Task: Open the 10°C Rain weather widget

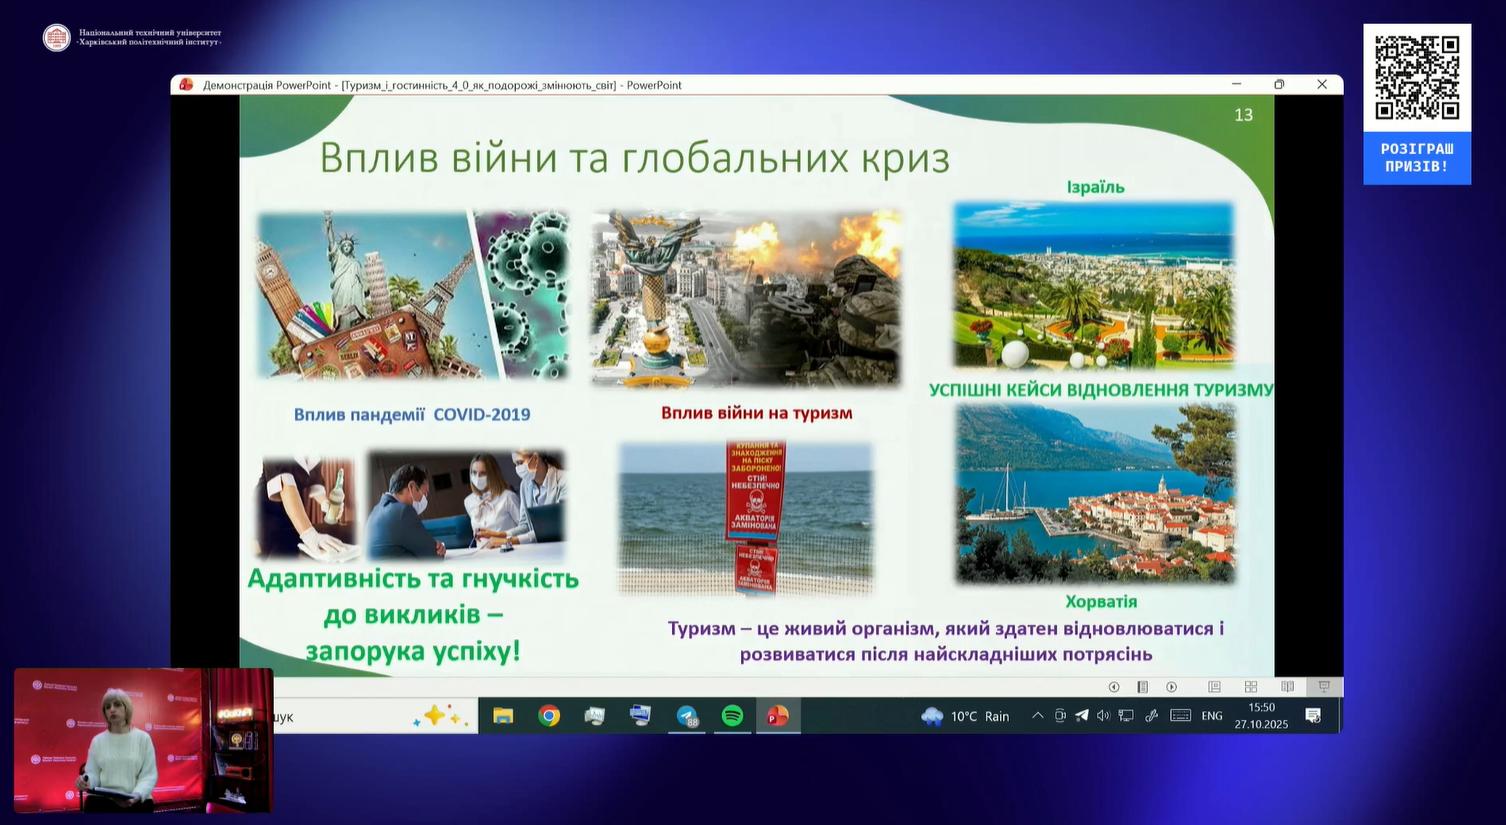Action: [966, 716]
